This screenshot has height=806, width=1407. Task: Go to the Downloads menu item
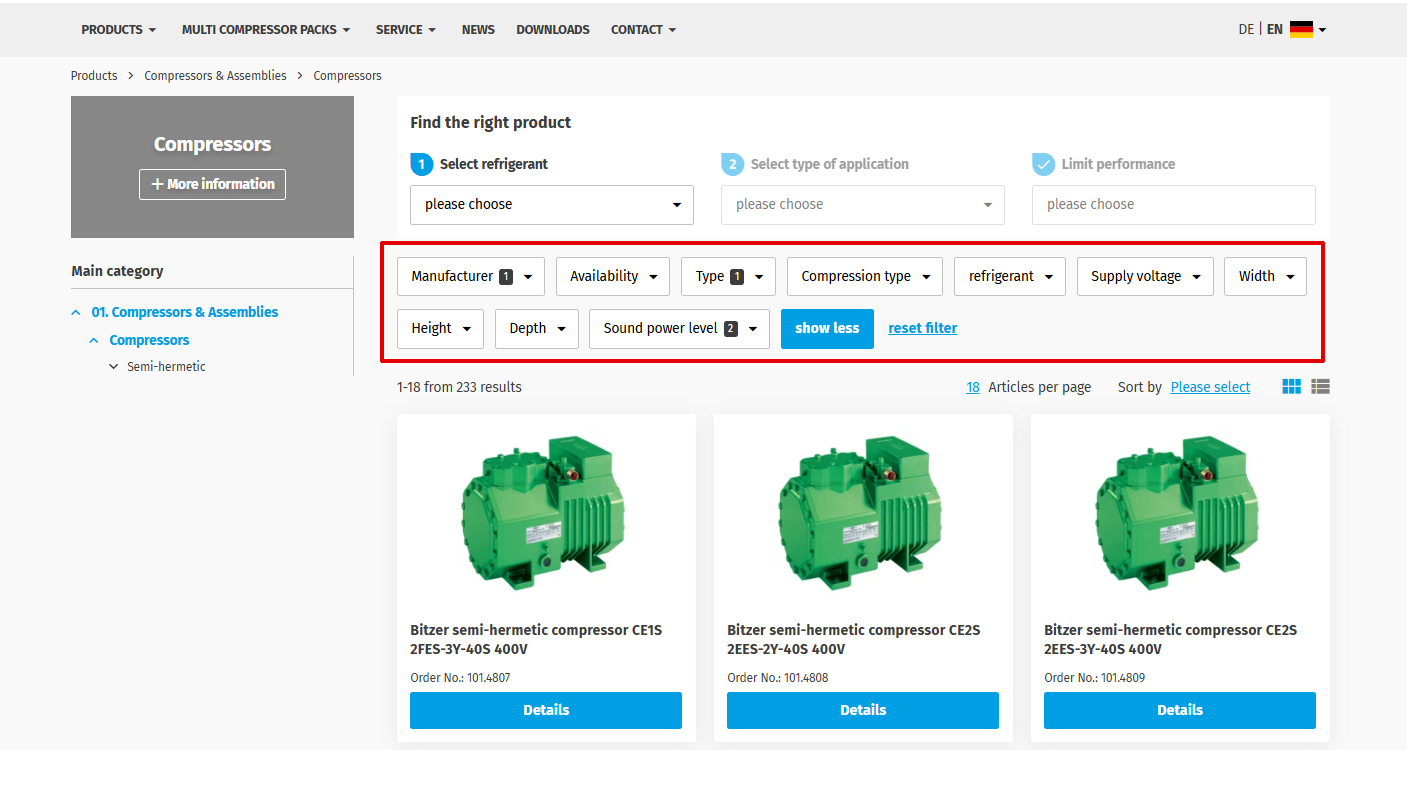[552, 30]
